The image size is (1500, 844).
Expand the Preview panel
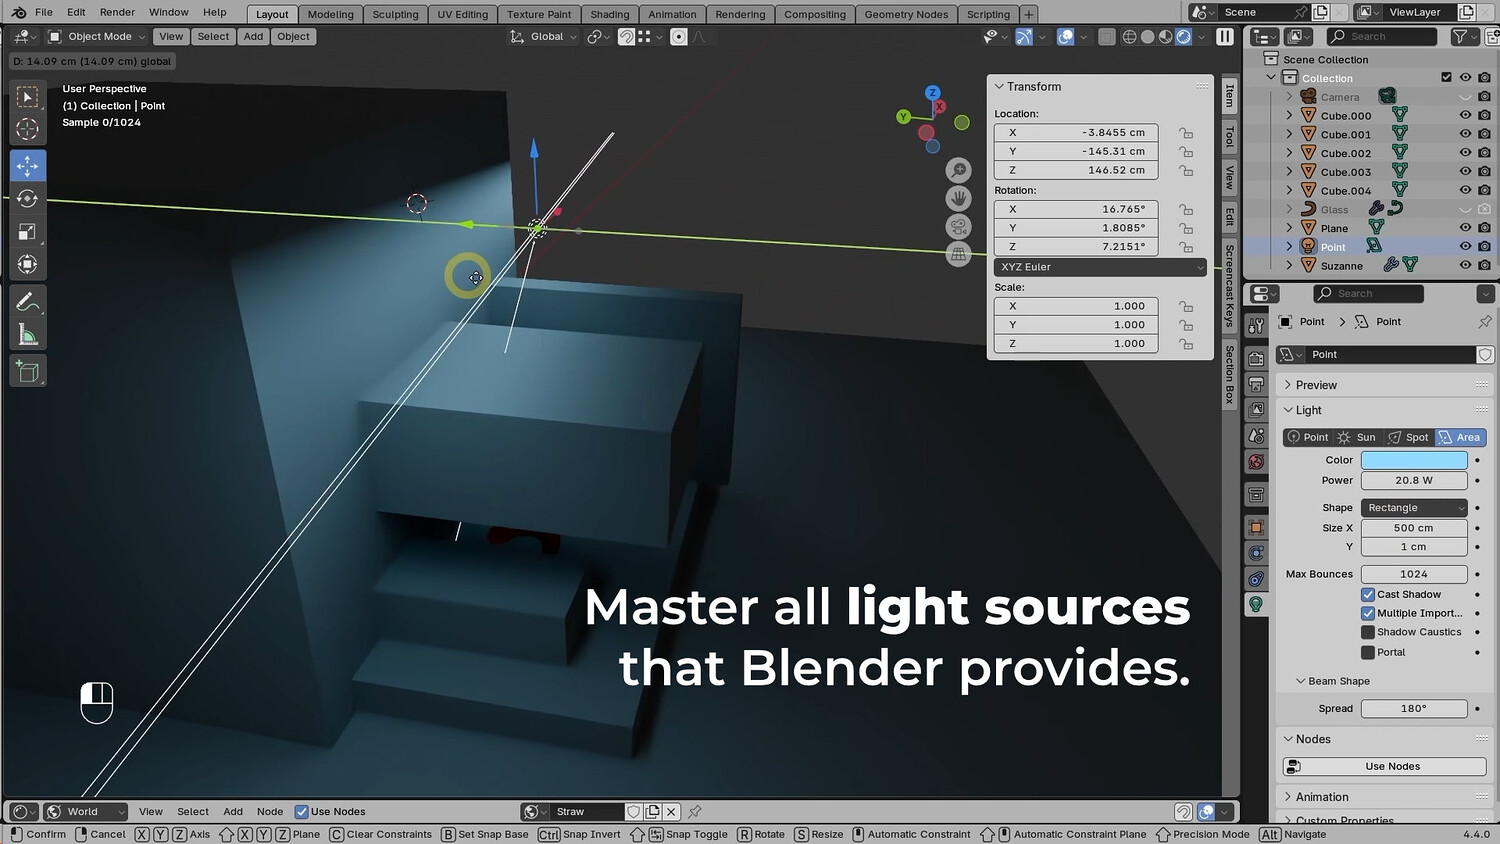pyautogui.click(x=1316, y=385)
